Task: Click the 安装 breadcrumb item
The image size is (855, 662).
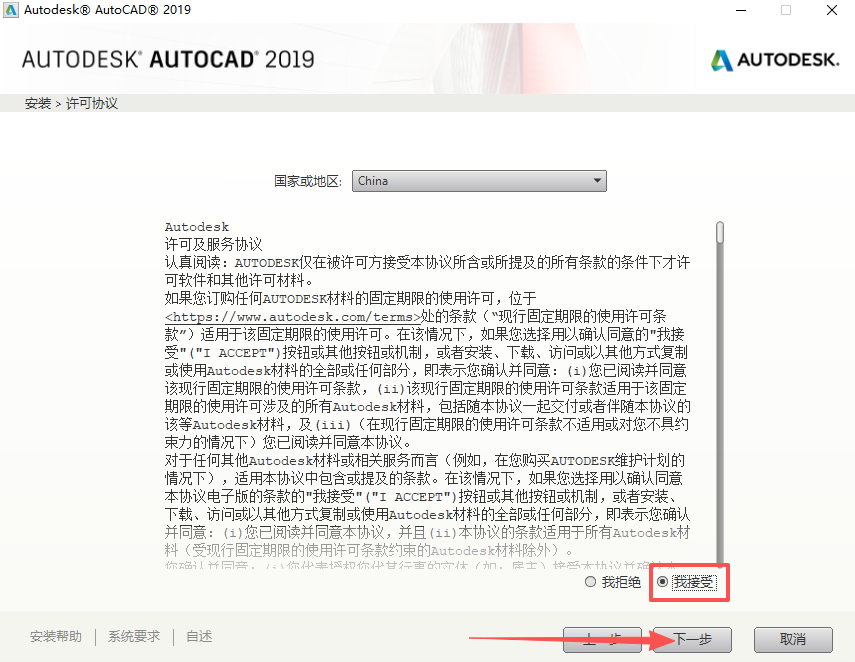Action: [37, 103]
